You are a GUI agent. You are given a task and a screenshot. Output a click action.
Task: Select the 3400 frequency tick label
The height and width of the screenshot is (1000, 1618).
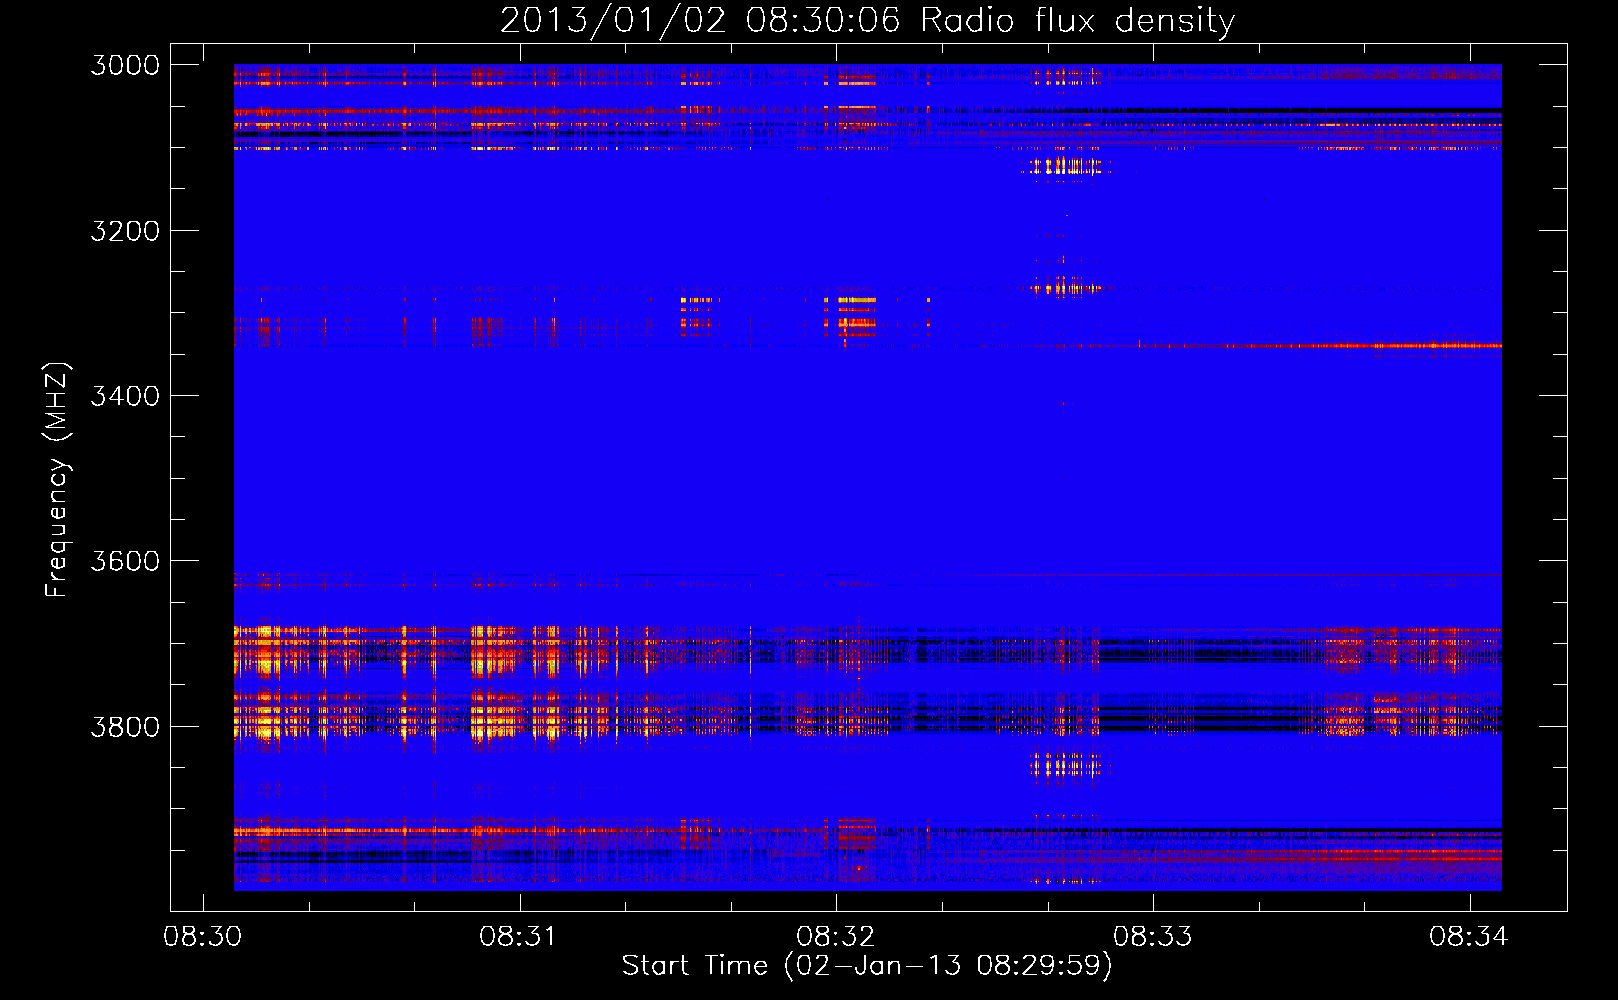pos(125,396)
